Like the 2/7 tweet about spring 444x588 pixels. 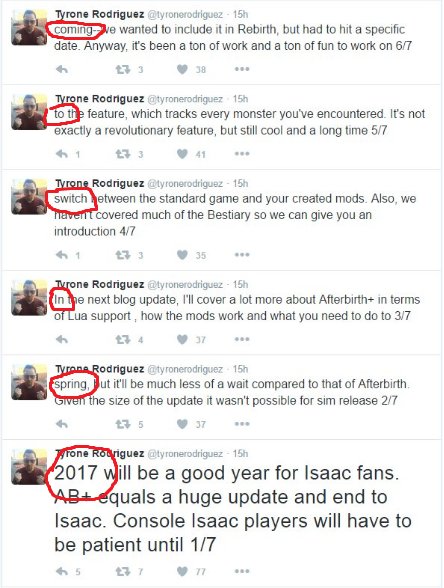(x=182, y=424)
